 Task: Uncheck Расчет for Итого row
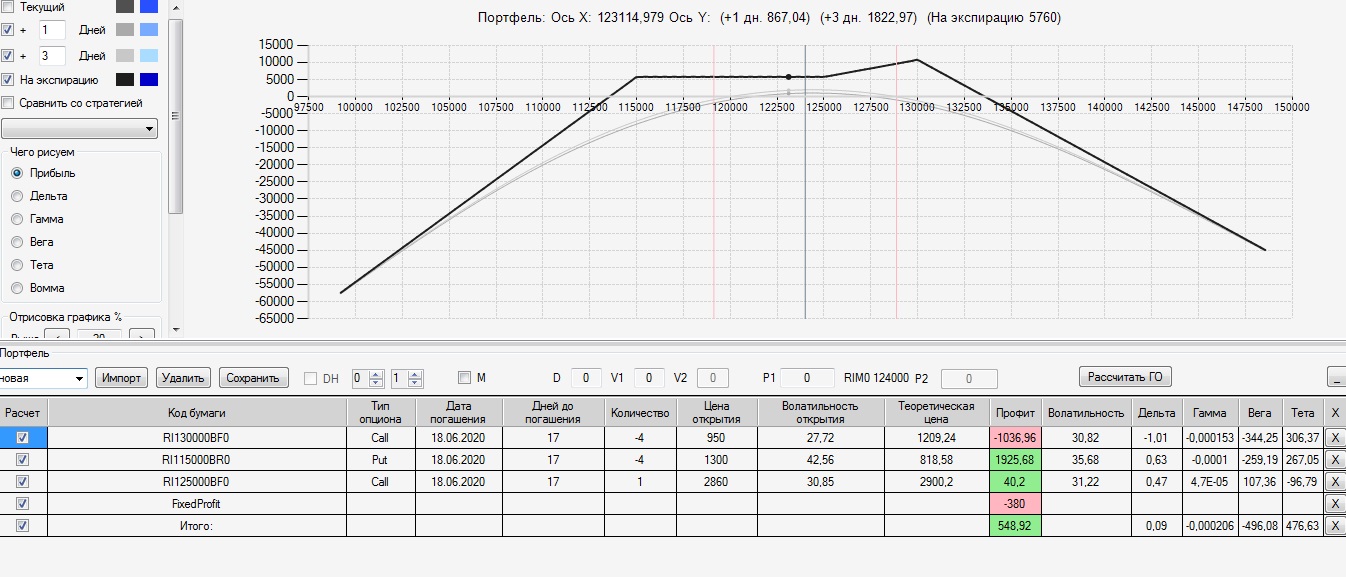(23, 525)
